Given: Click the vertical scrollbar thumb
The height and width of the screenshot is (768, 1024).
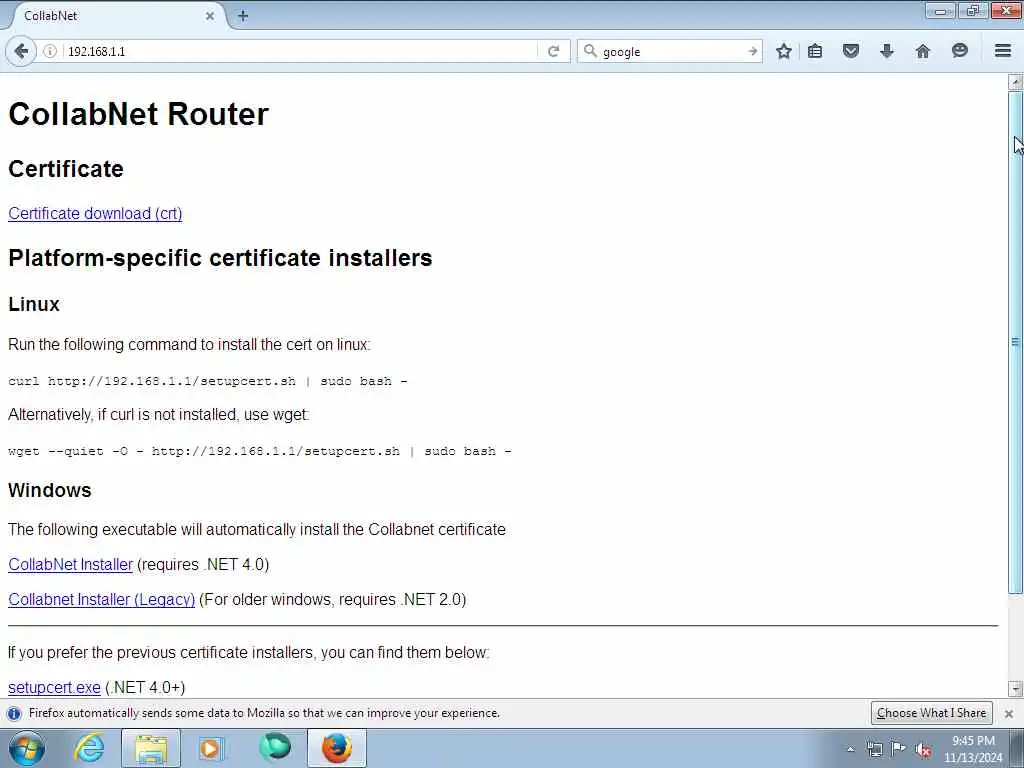Looking at the screenshot, I should point(1015,342).
